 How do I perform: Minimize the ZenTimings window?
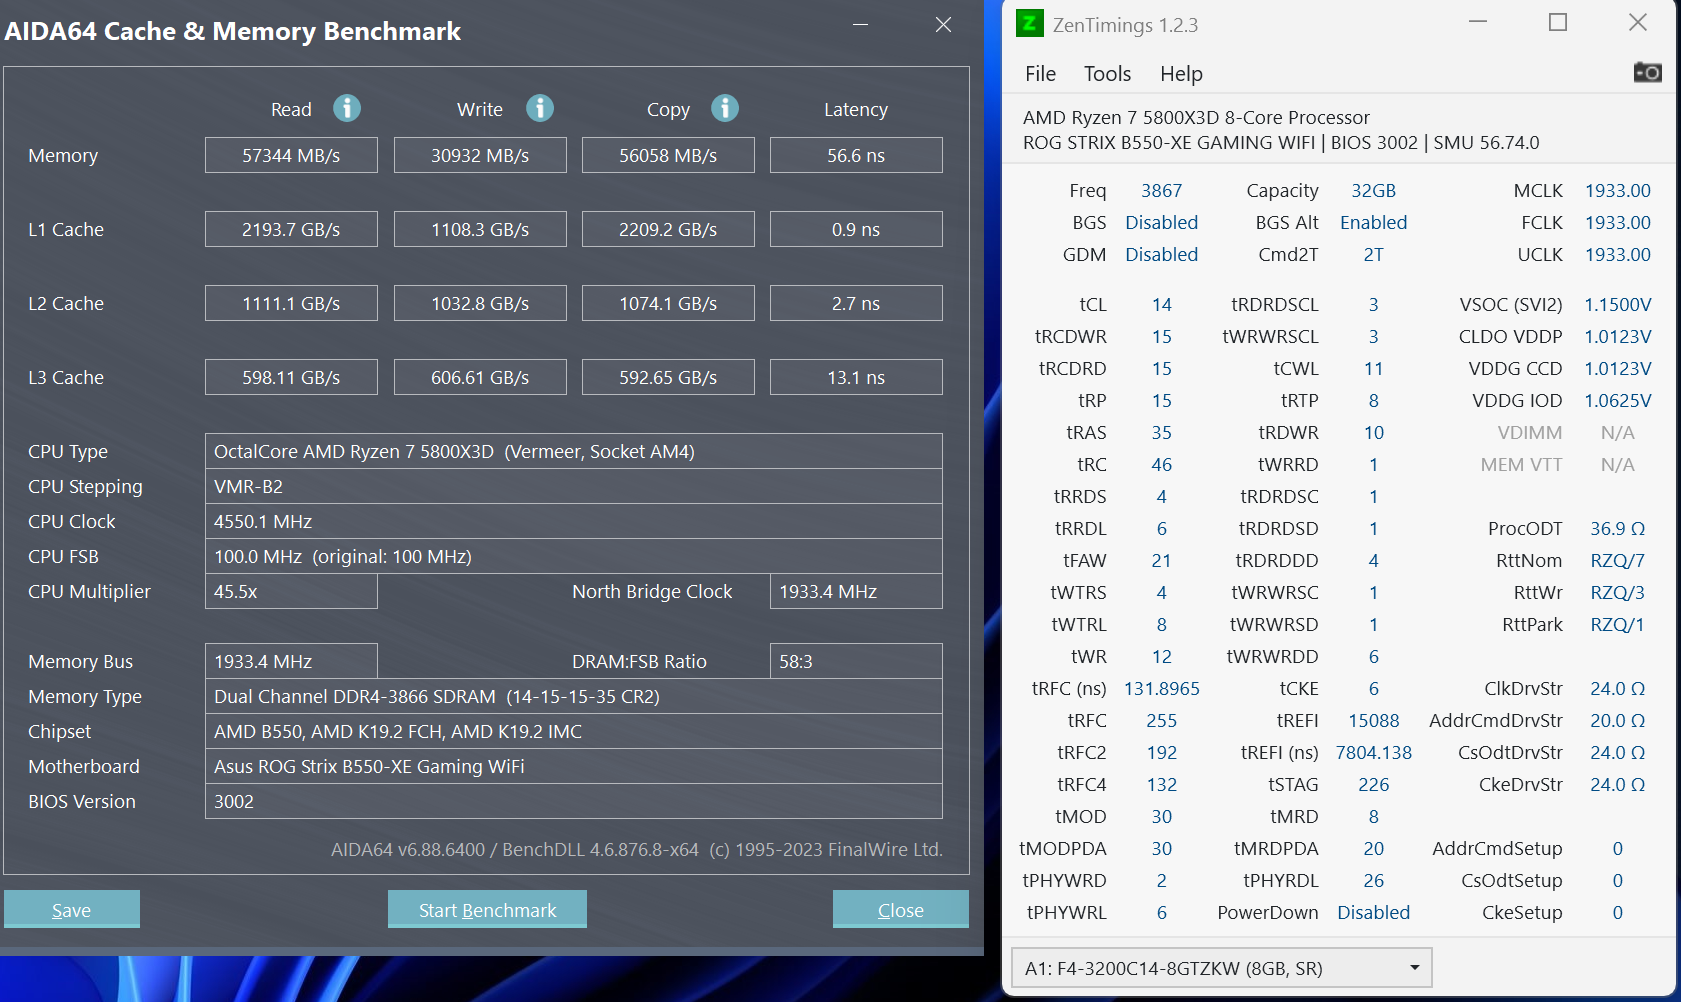pyautogui.click(x=1478, y=22)
